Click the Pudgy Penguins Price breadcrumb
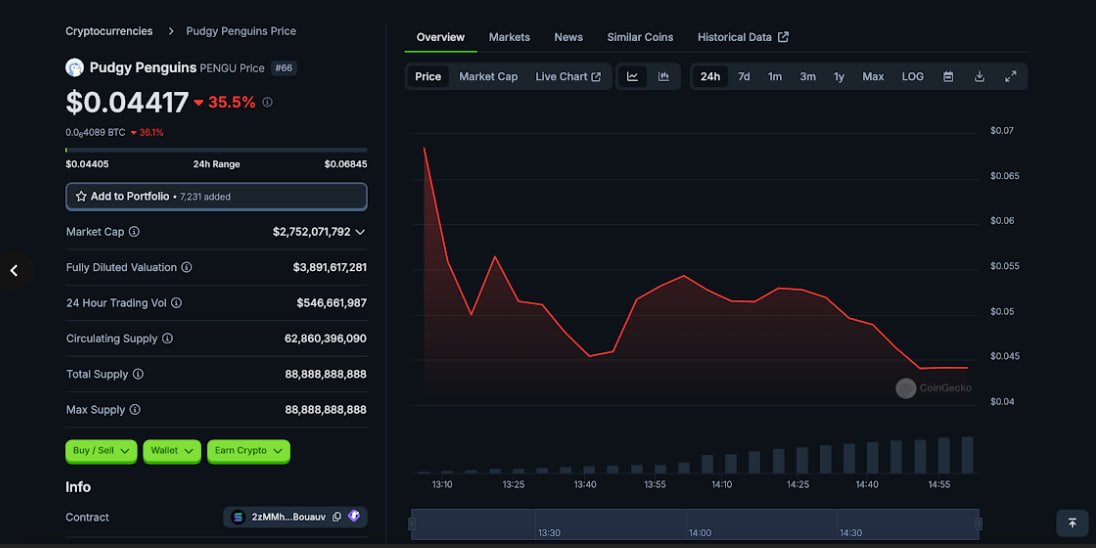Viewport: 1096px width, 548px height. 241,31
